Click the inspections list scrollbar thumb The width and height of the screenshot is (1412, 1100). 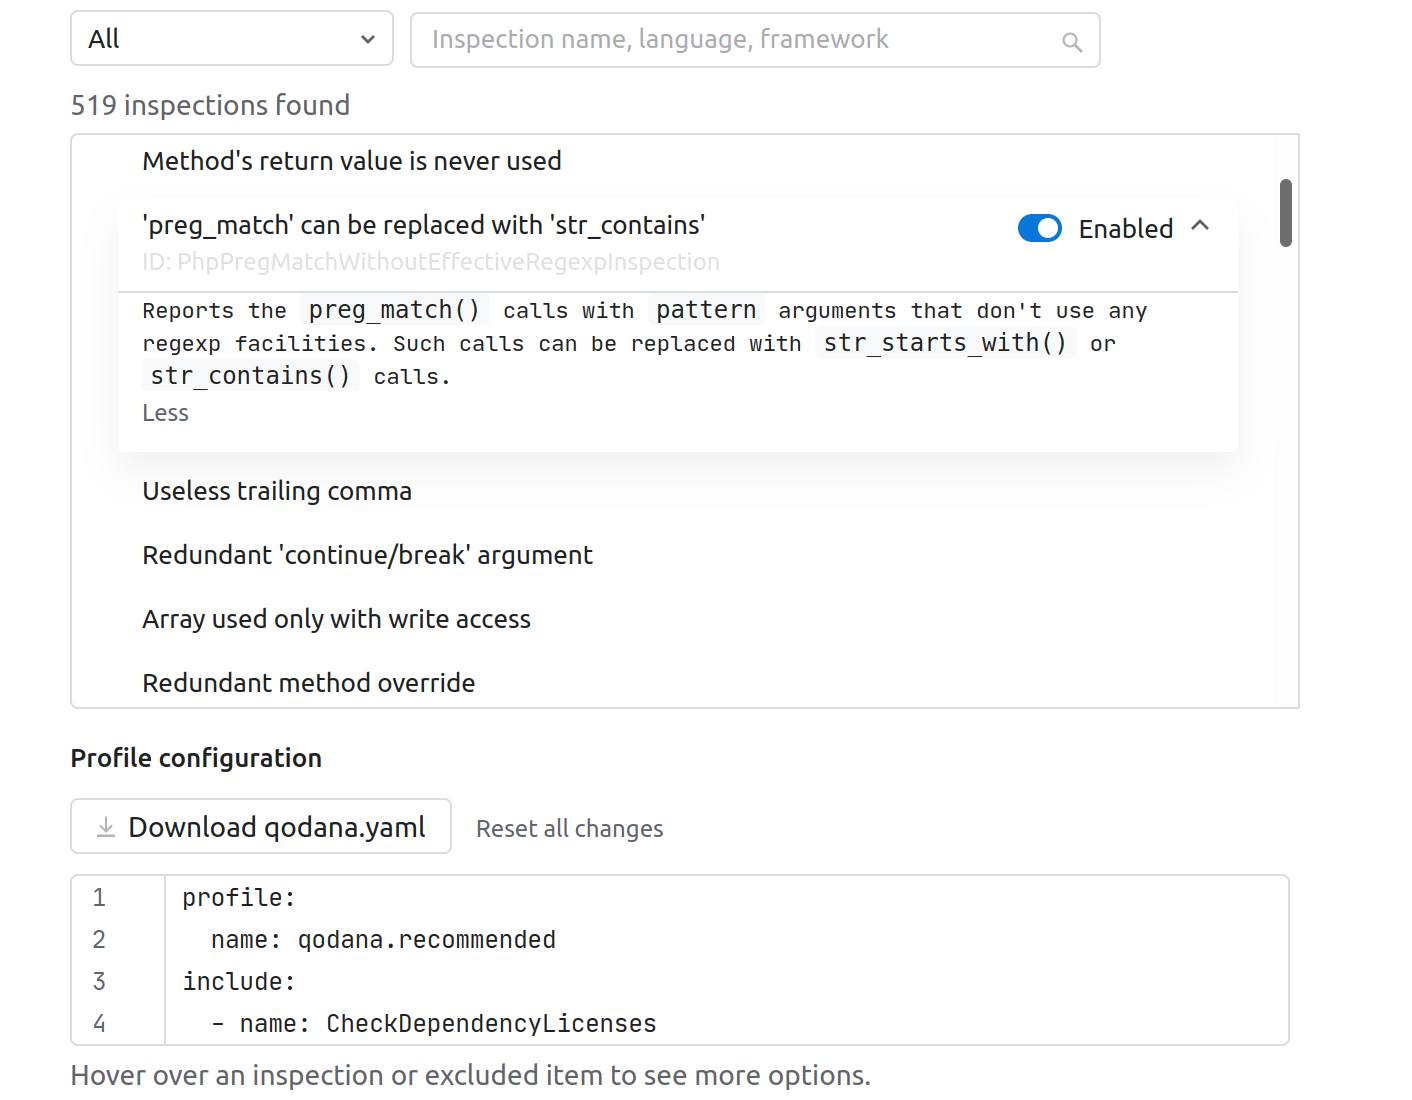coord(1286,213)
